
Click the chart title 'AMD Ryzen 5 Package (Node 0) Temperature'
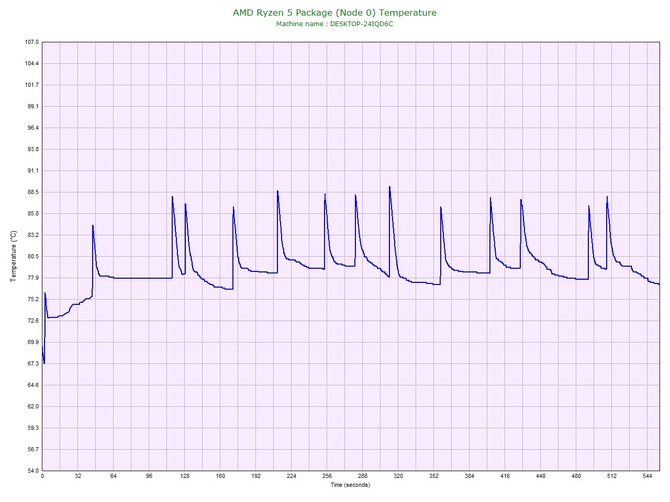[335, 12]
